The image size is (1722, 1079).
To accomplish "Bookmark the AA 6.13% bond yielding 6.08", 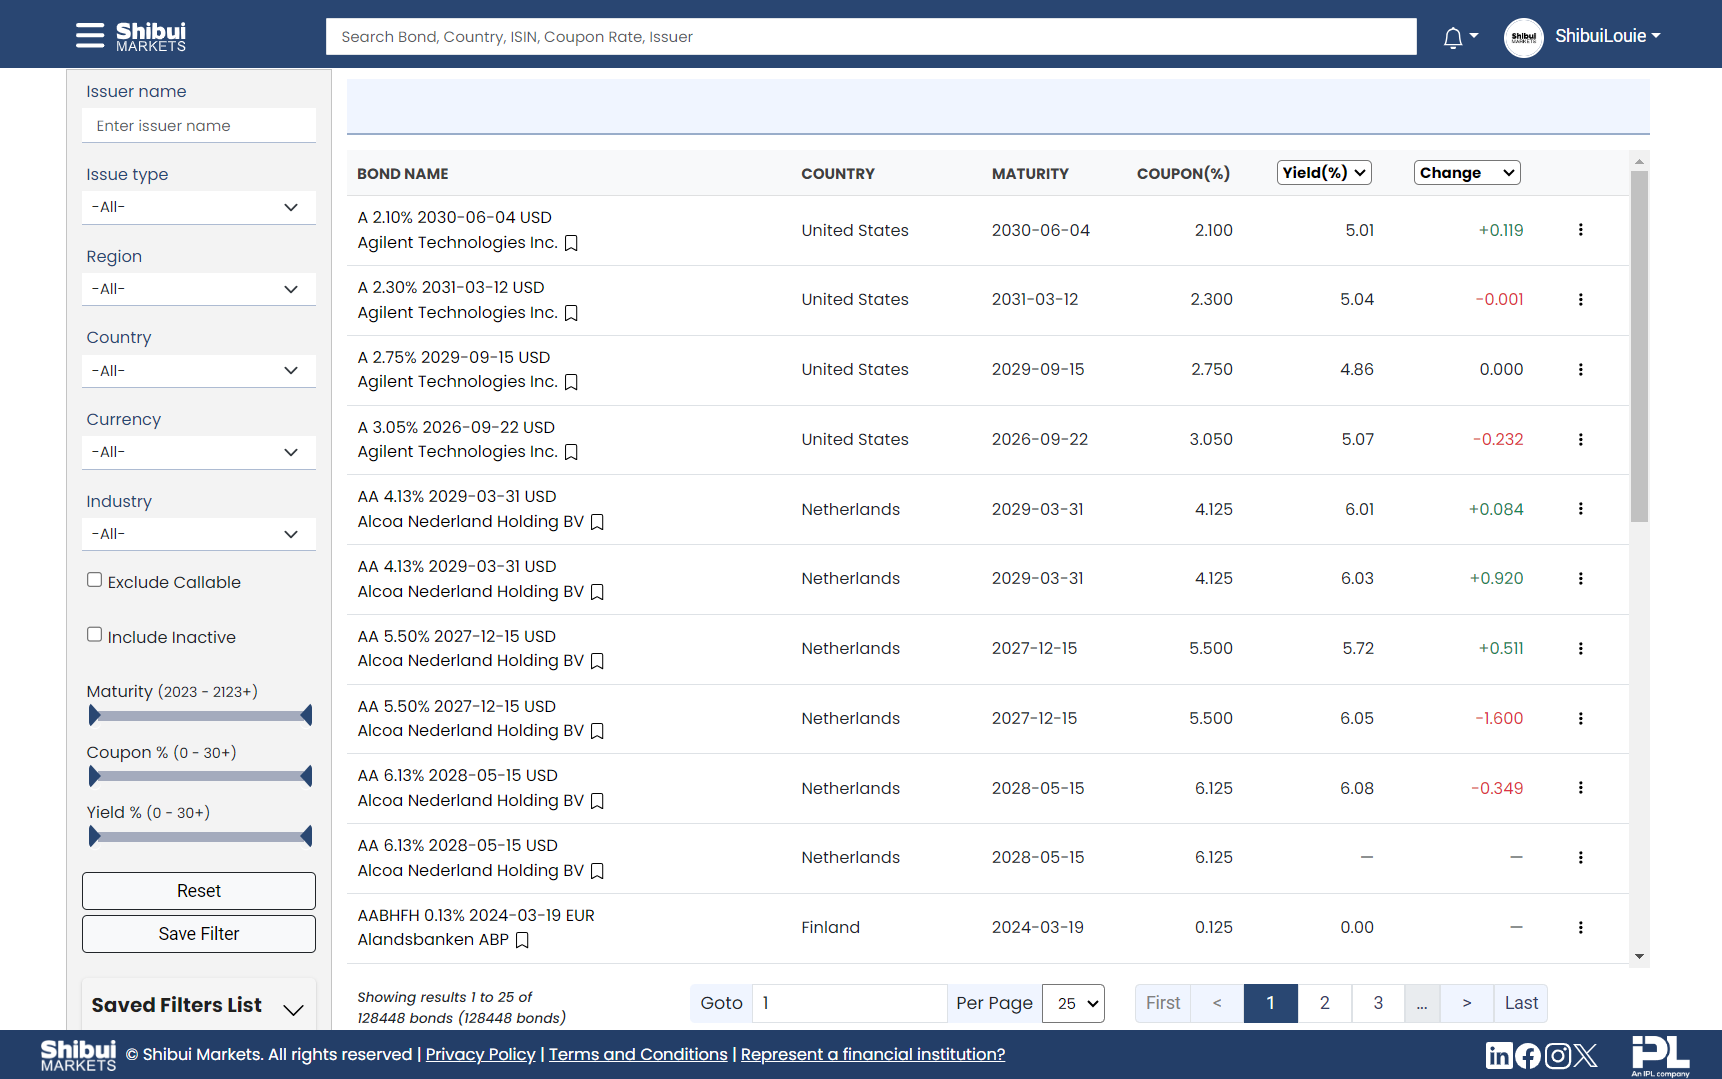I will pos(598,801).
